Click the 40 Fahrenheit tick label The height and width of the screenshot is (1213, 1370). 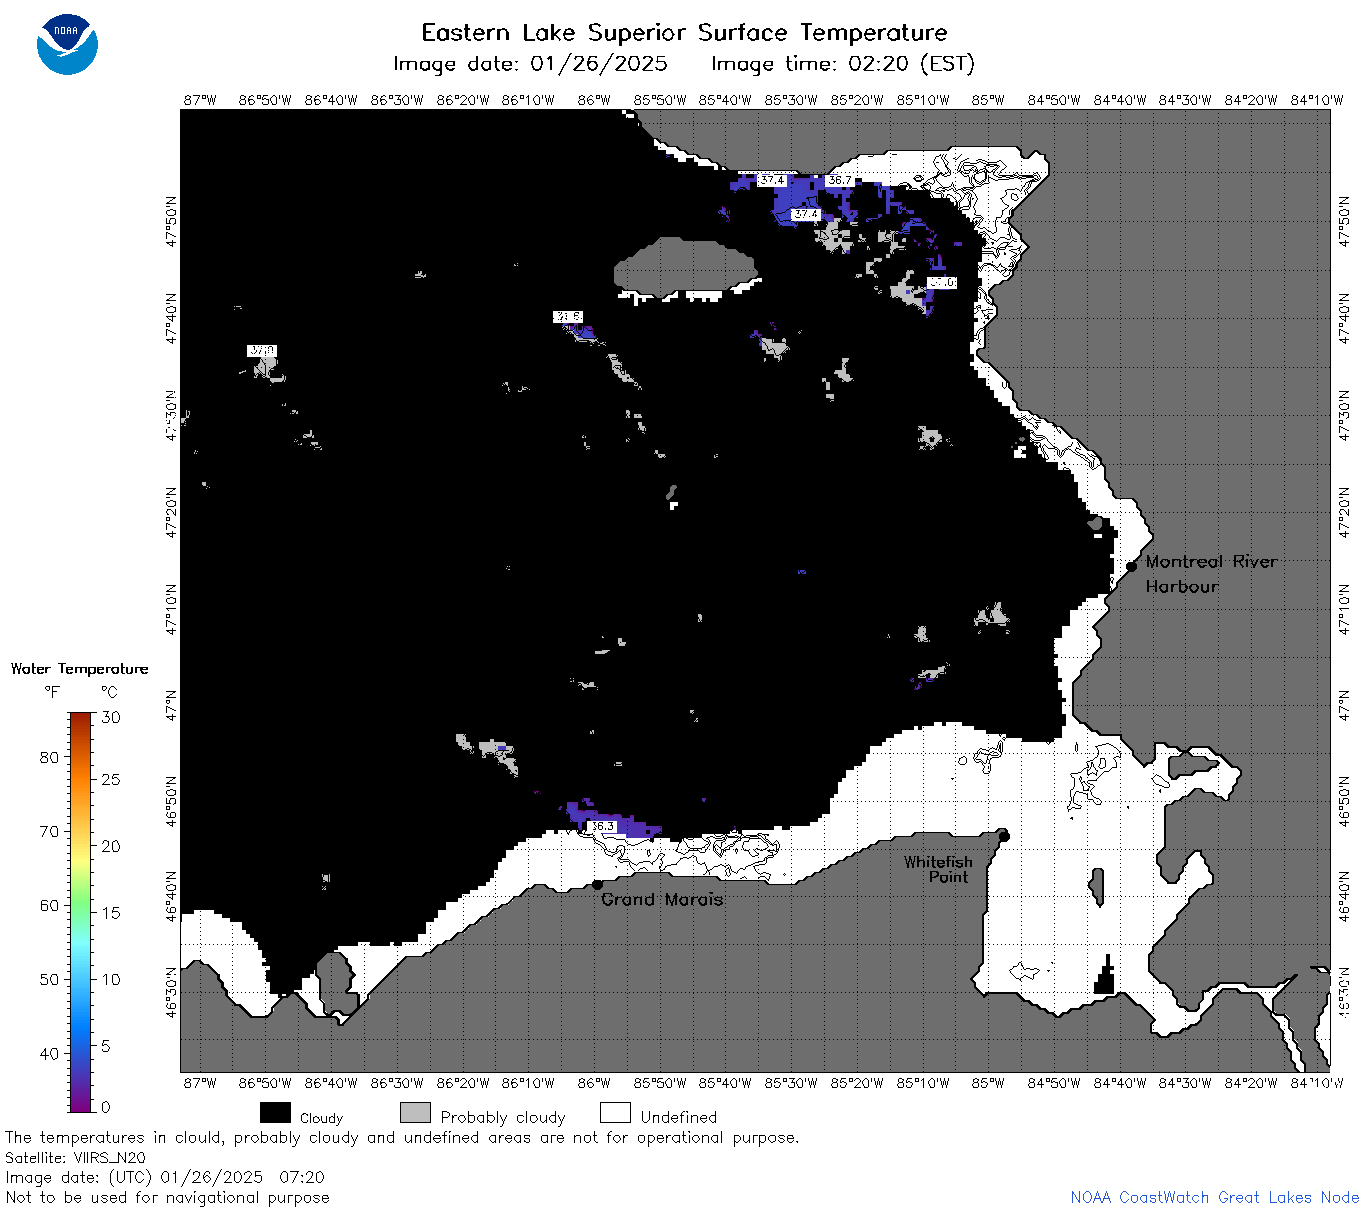click(x=49, y=1053)
